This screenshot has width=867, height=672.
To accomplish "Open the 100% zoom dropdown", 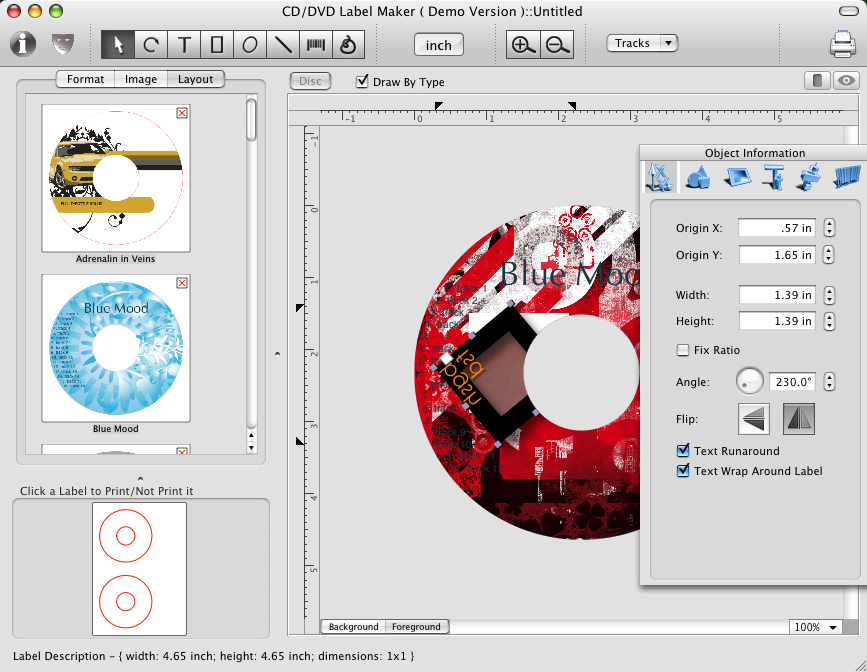I will coord(815,627).
